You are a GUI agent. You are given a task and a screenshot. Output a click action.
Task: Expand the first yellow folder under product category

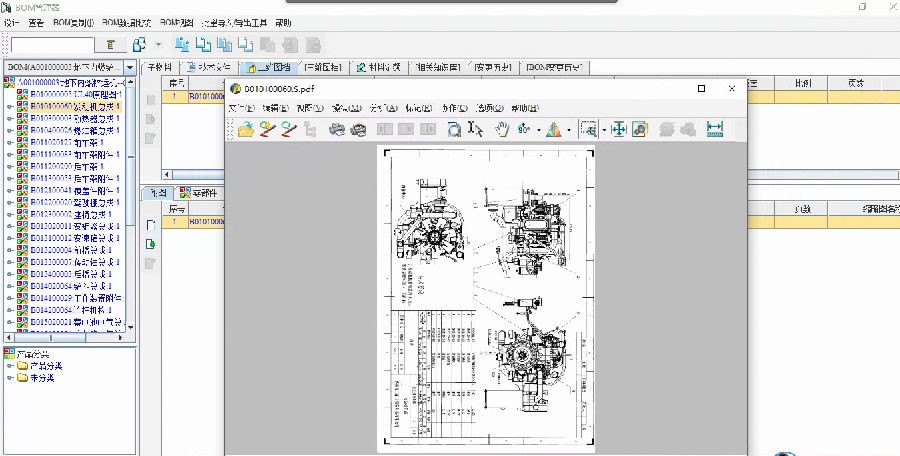pyautogui.click(x=10, y=366)
